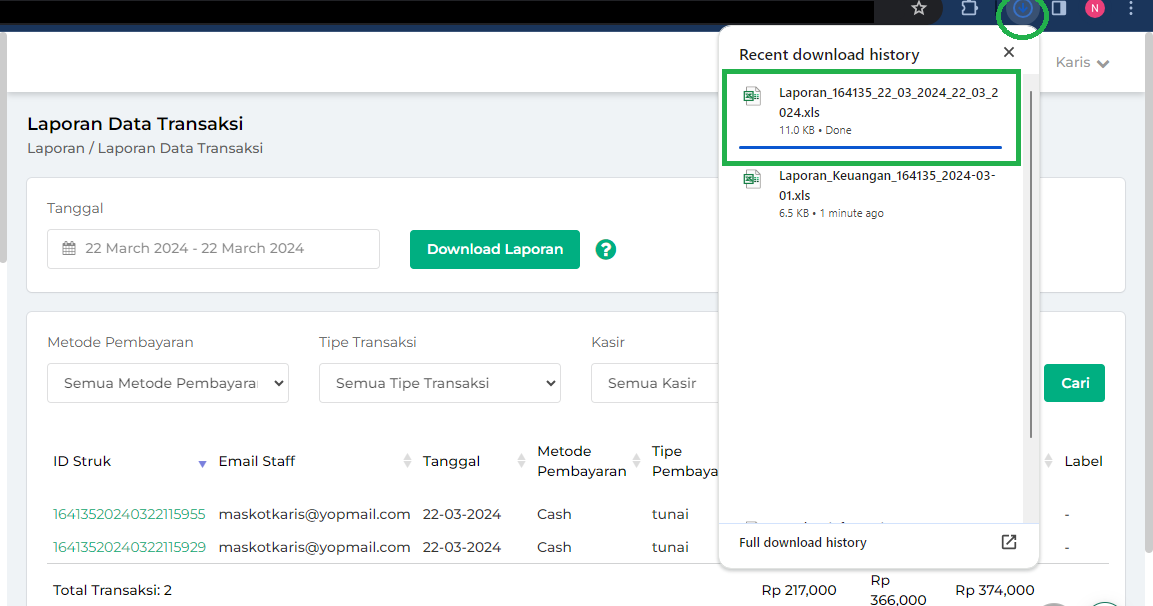Open Laporan_Keuangan_164135 downloaded file
The height and width of the screenshot is (606, 1153).
click(x=870, y=193)
